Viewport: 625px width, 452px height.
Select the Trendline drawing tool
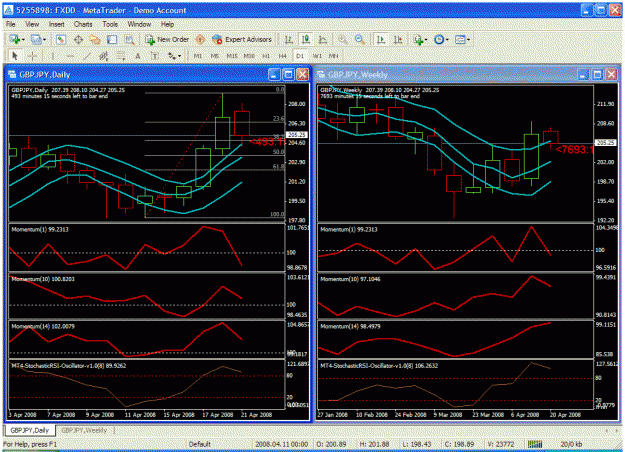(x=86, y=56)
